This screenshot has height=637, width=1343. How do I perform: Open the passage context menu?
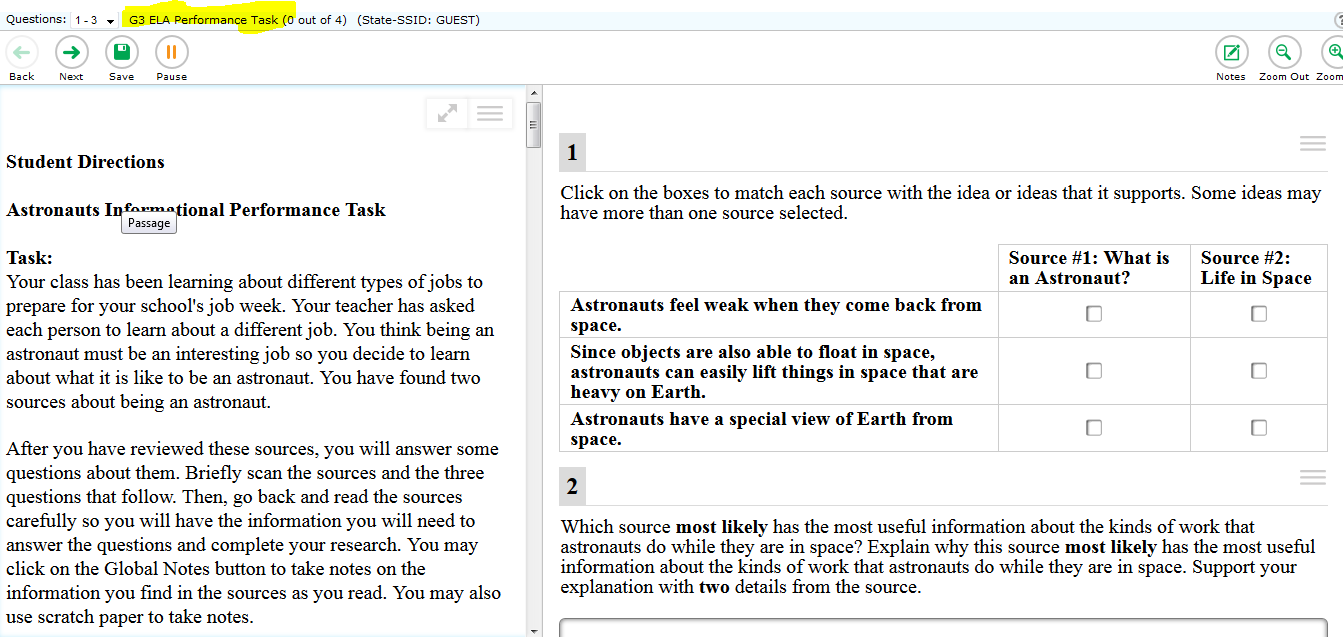coord(490,113)
